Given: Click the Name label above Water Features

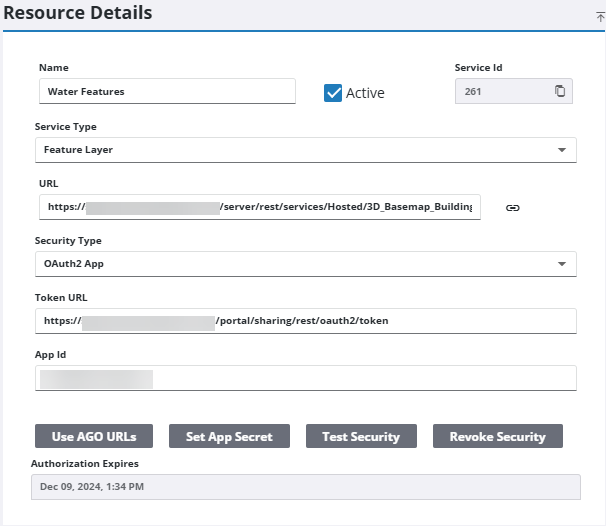Looking at the screenshot, I should pos(54,68).
